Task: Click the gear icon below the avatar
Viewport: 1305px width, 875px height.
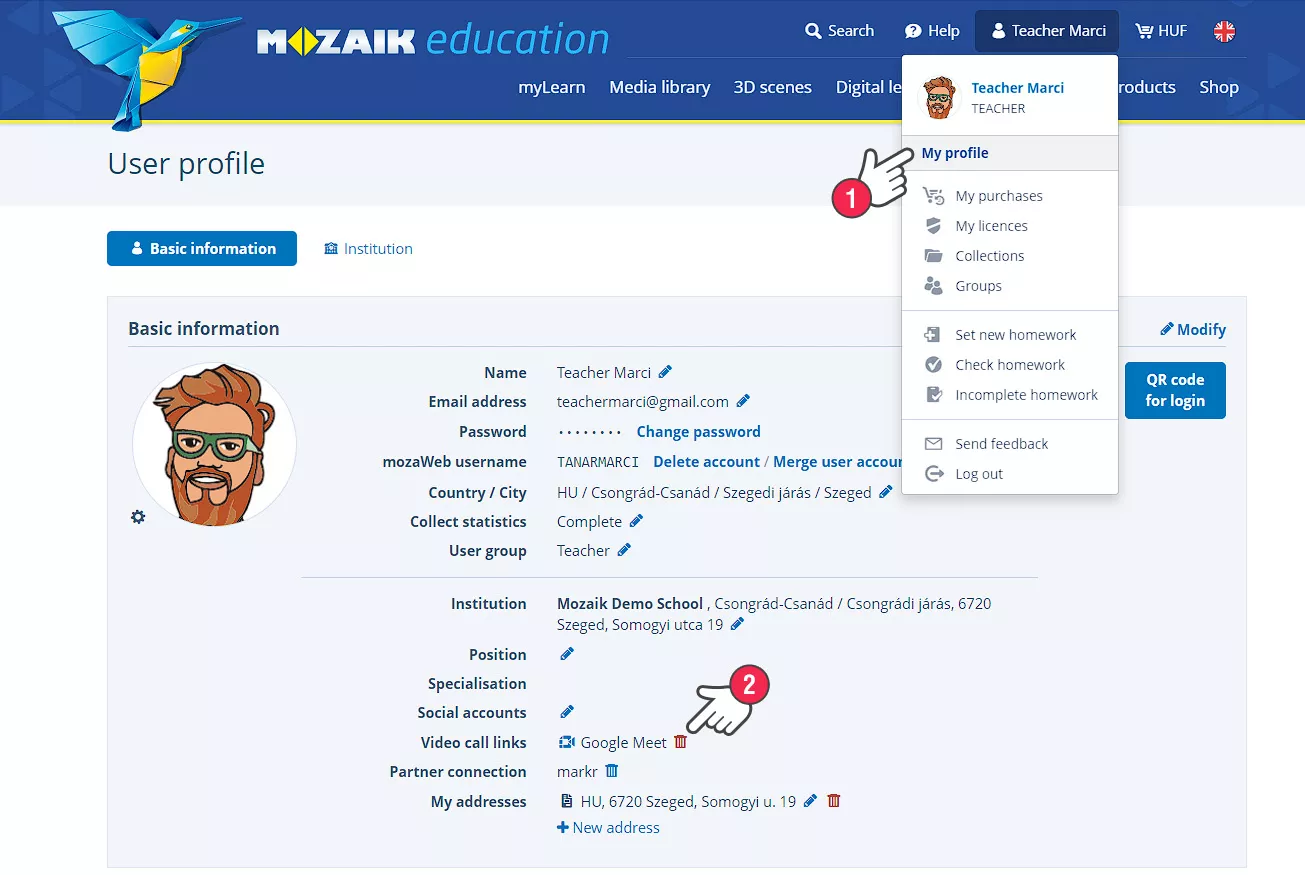Action: click(138, 517)
